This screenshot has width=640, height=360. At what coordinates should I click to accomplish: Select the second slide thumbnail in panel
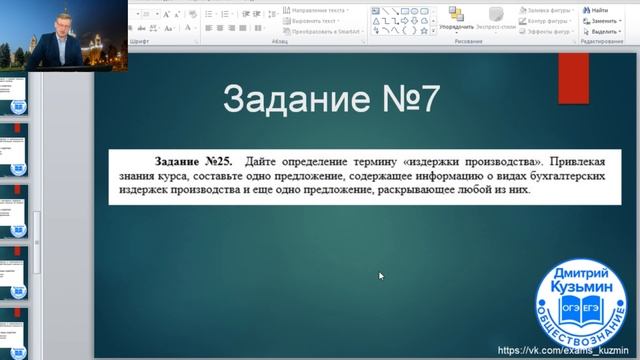(13, 150)
